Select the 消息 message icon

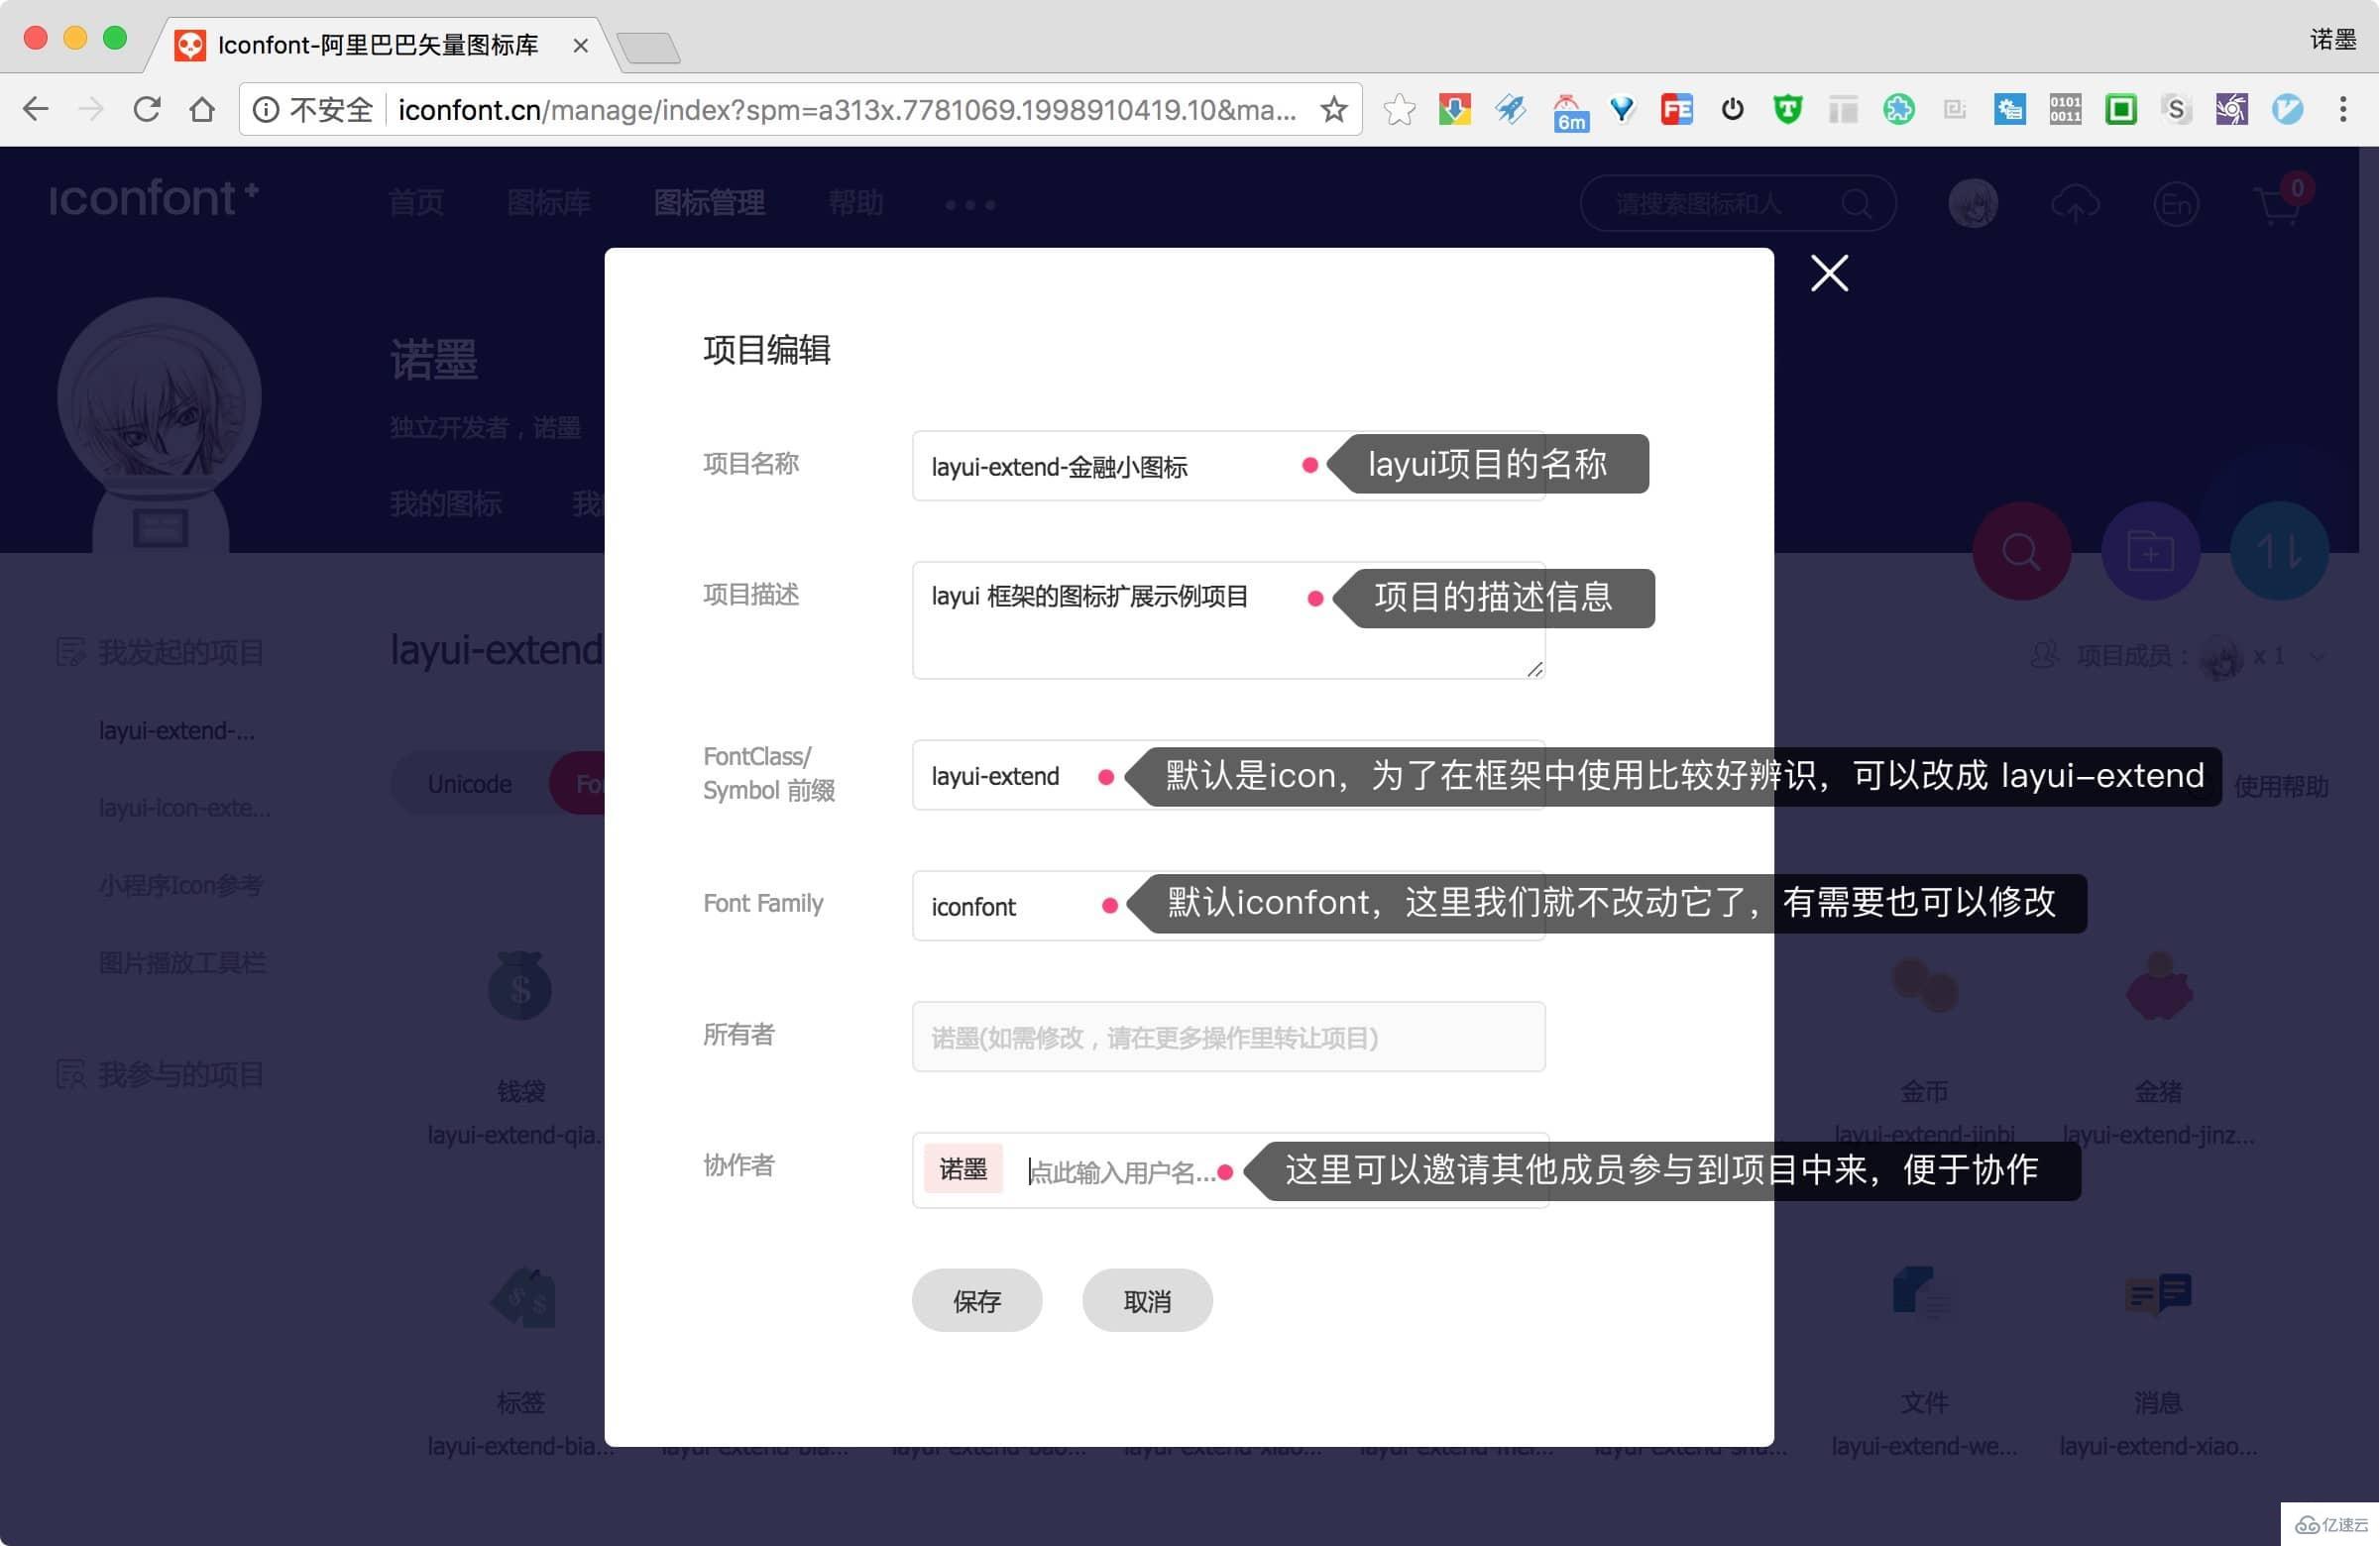[x=2157, y=1295]
